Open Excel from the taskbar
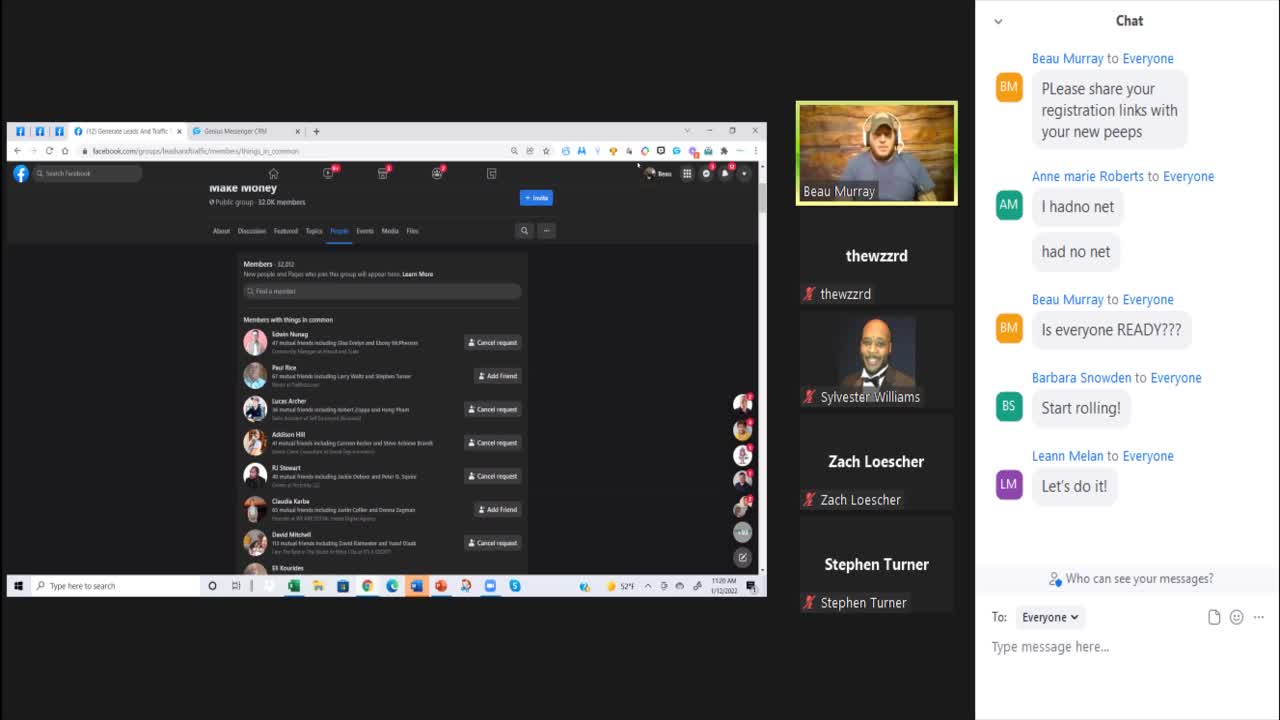The width and height of the screenshot is (1280, 720). [294, 586]
